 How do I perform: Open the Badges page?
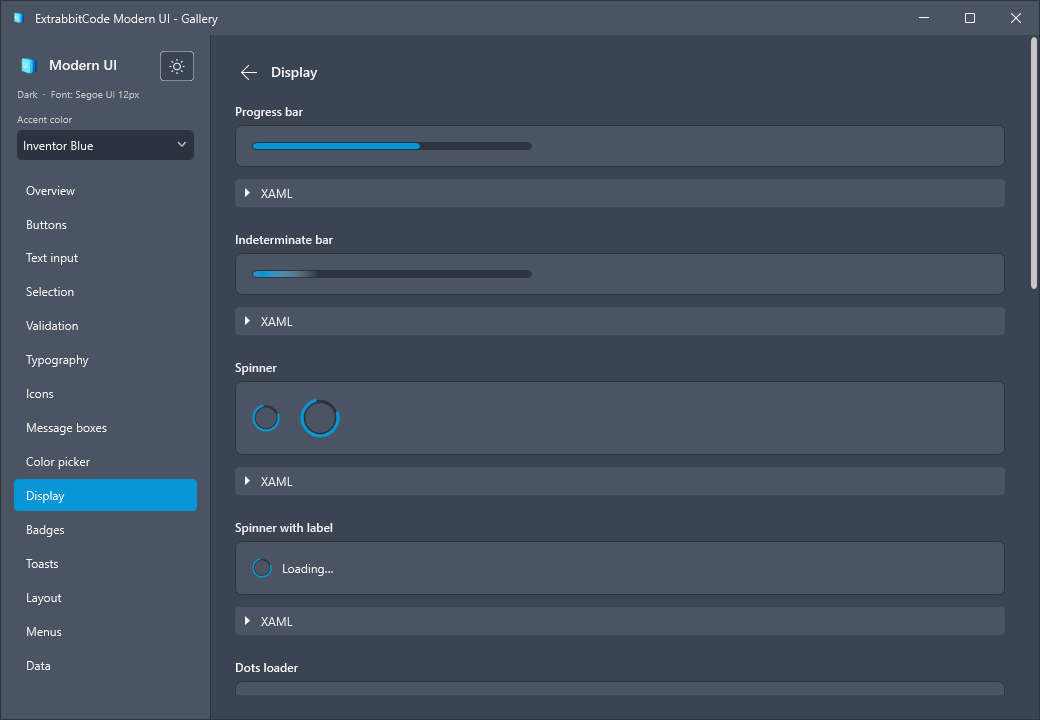[105, 530]
